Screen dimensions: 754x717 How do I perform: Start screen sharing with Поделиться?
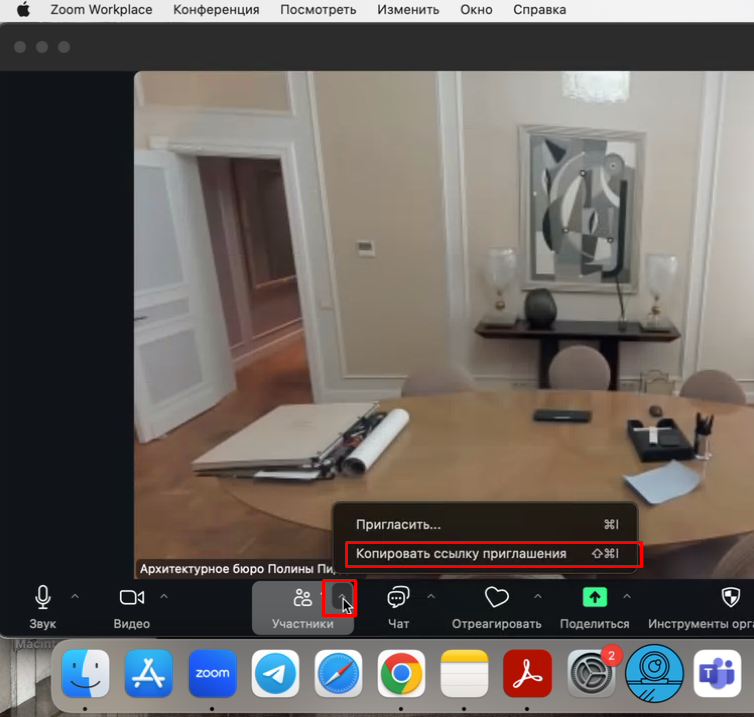coord(595,598)
